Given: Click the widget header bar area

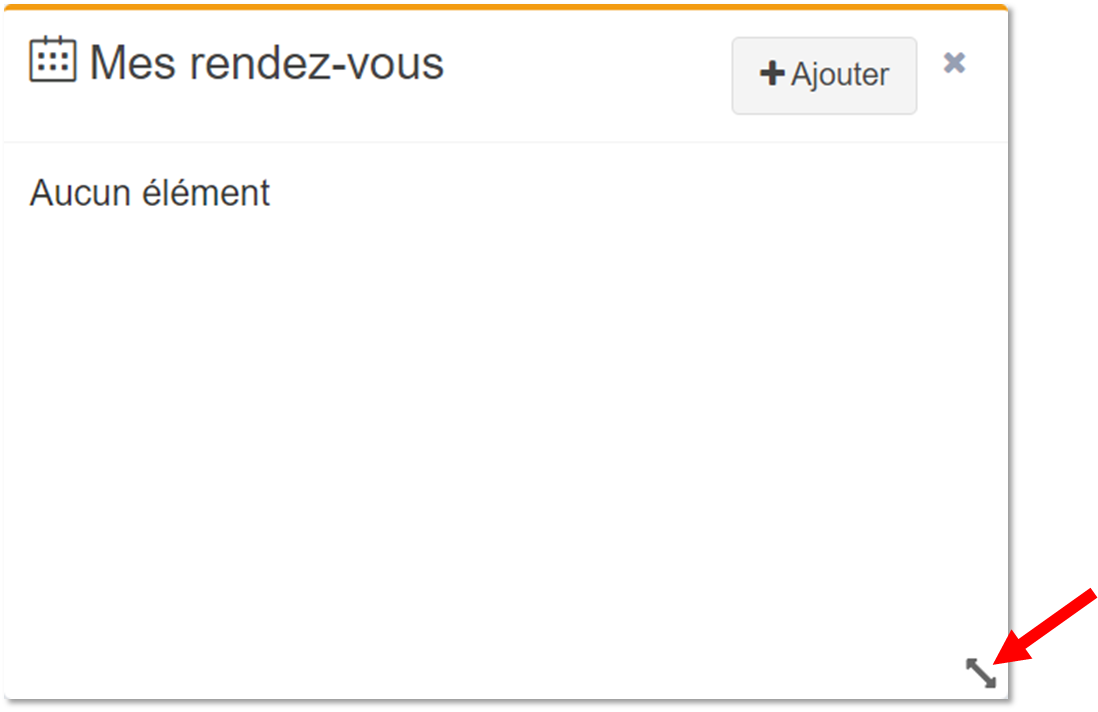Looking at the screenshot, I should (506, 76).
